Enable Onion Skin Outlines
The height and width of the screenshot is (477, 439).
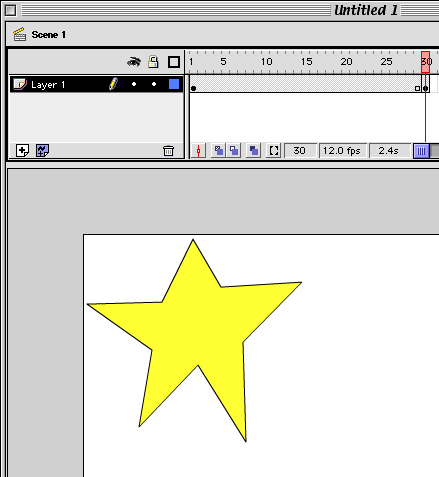pyautogui.click(x=234, y=151)
